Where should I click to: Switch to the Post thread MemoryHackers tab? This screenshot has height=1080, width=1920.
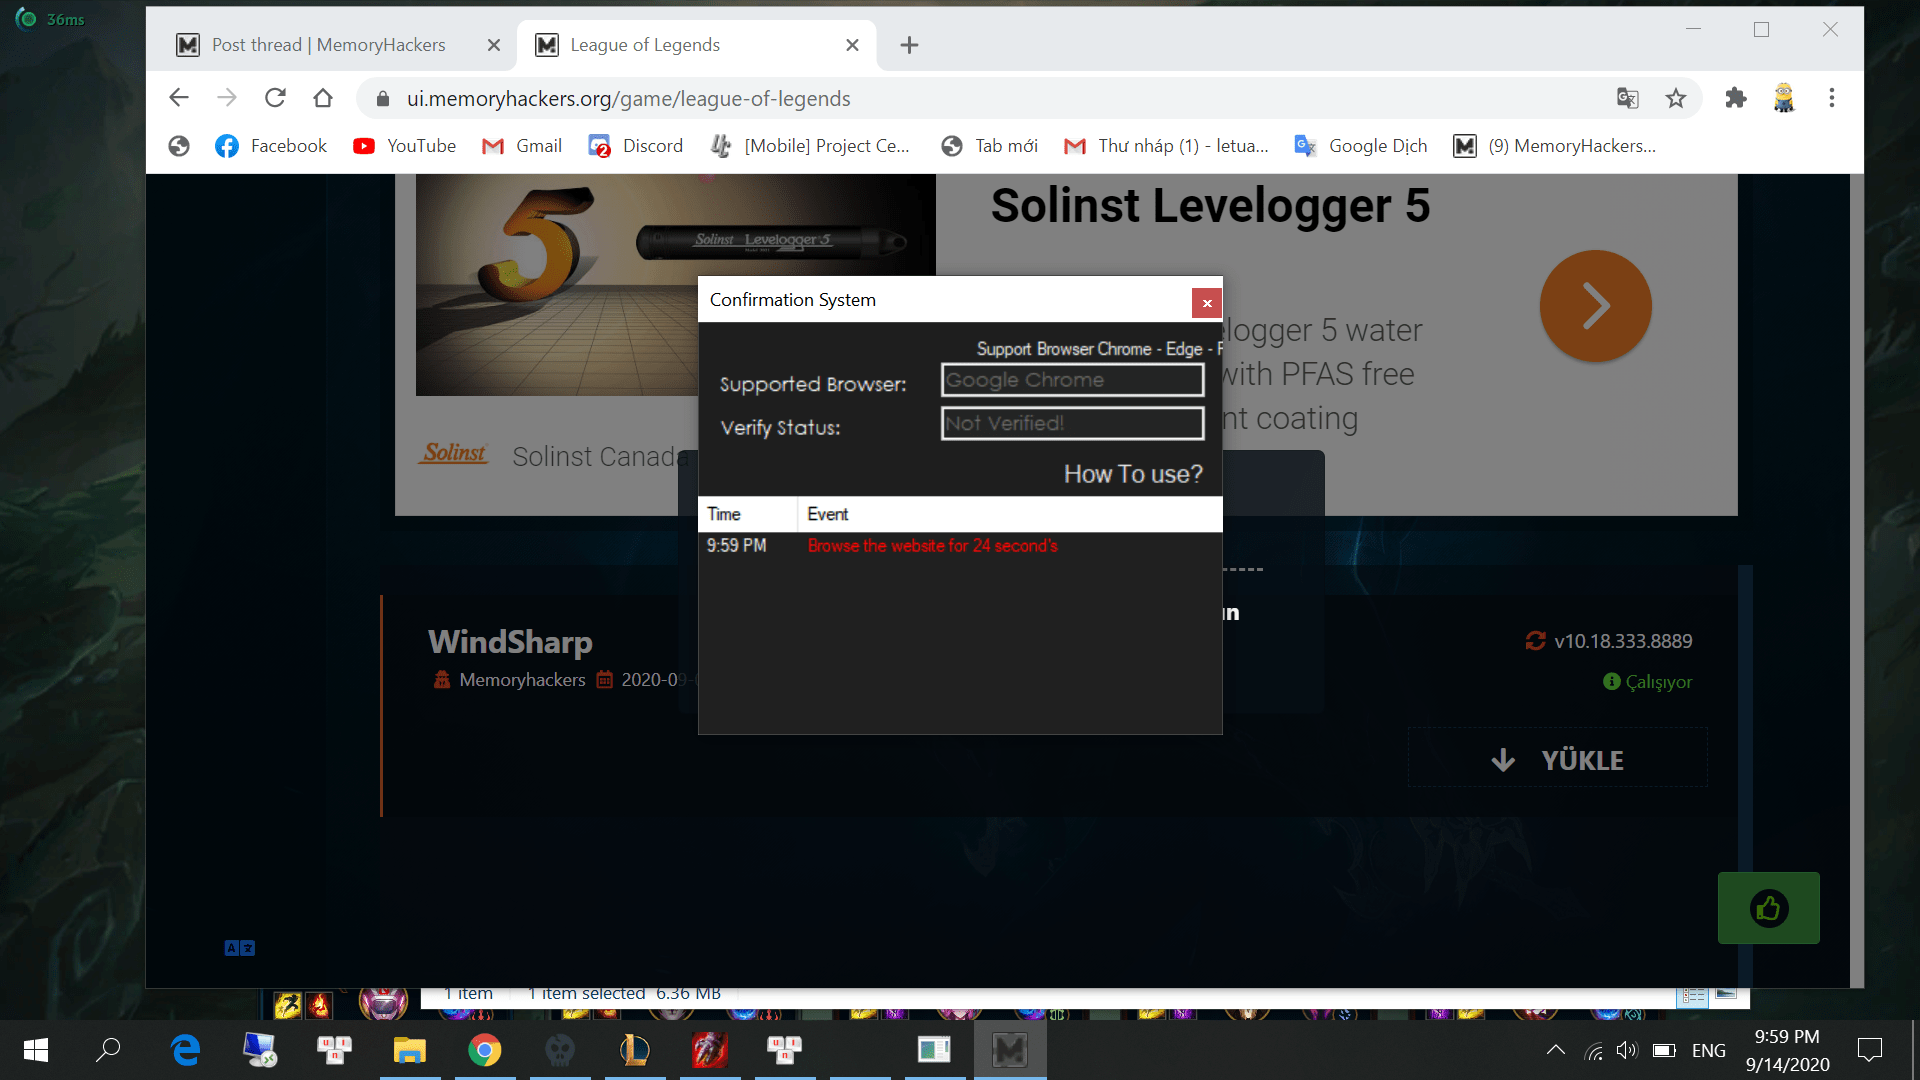[x=328, y=45]
